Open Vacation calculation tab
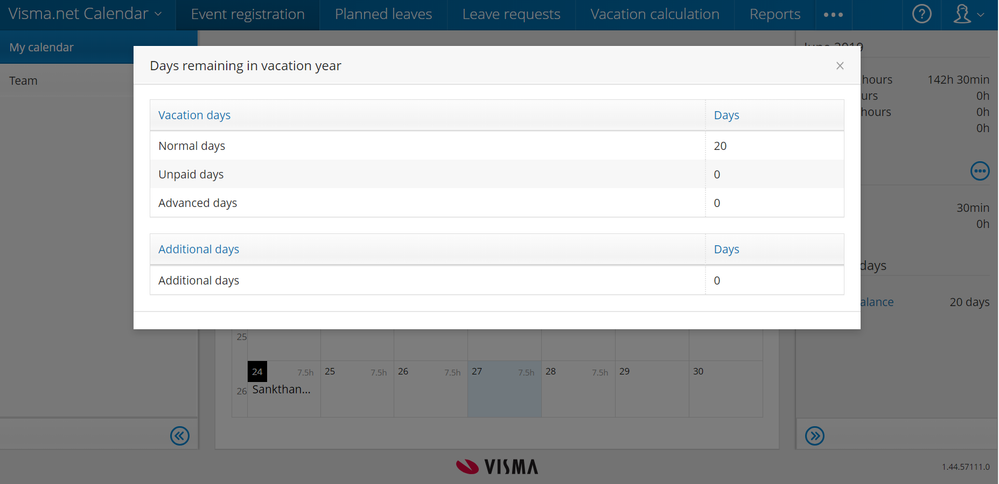The width and height of the screenshot is (999, 484). click(x=655, y=14)
